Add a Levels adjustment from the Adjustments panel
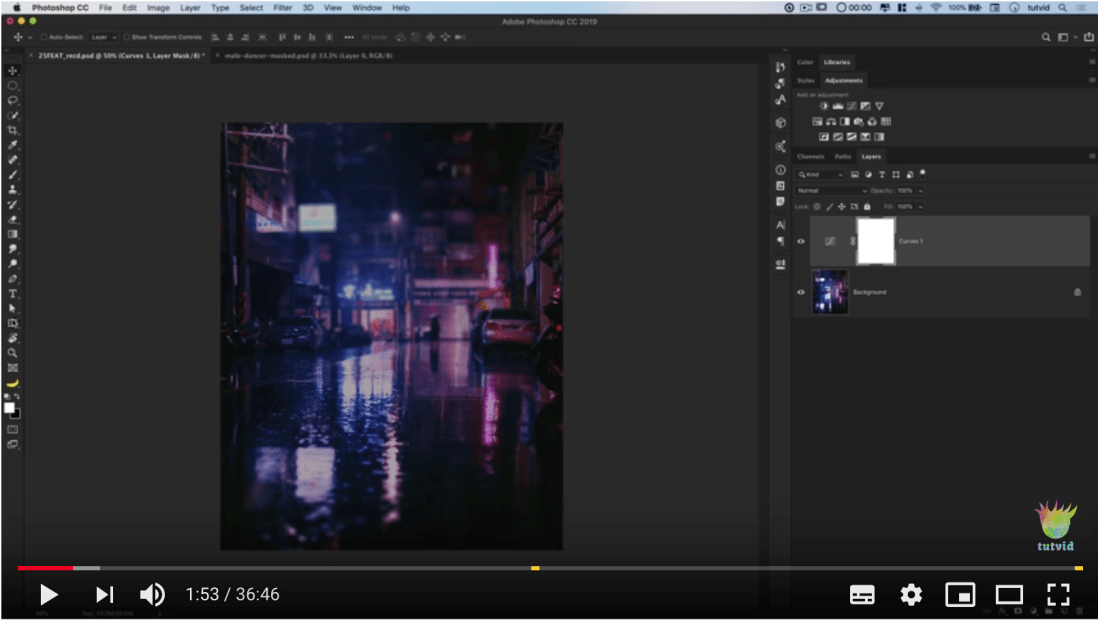1098x620 pixels. click(838, 105)
